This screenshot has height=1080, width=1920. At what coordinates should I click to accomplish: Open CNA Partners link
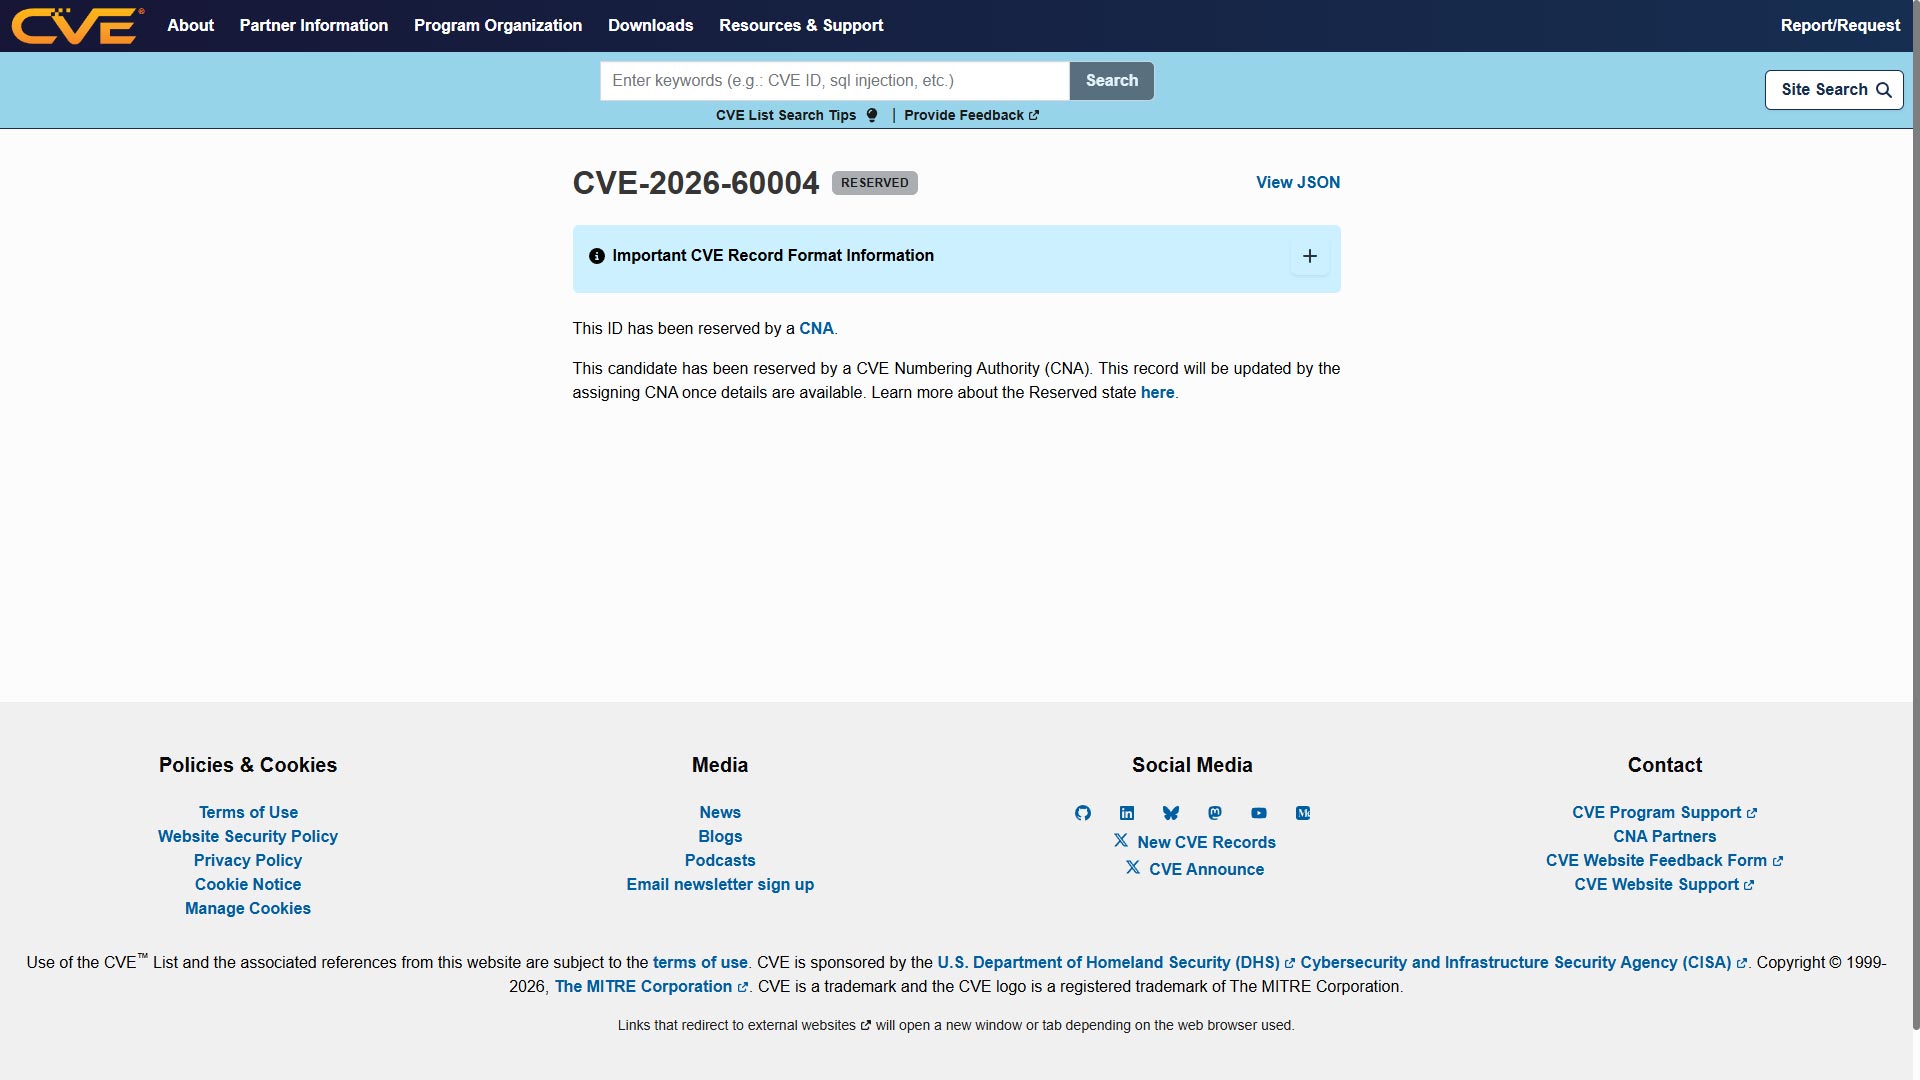click(x=1664, y=836)
